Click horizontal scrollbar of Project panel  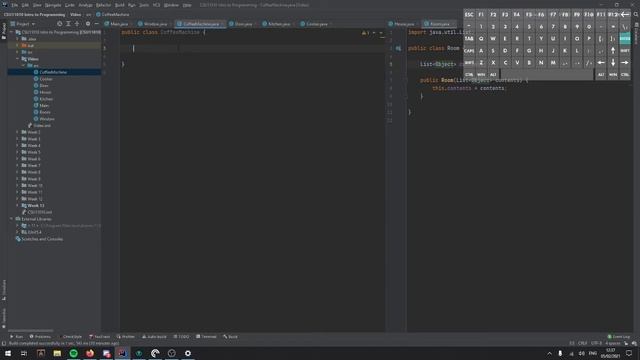(x=31, y=330)
